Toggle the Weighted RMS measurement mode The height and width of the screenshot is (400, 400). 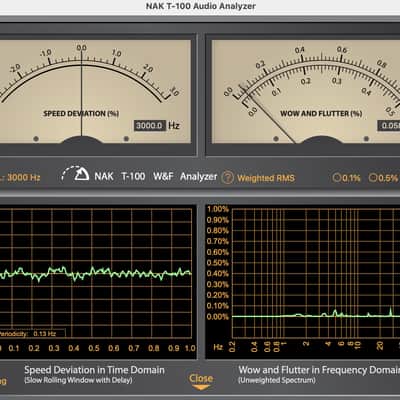(x=266, y=178)
